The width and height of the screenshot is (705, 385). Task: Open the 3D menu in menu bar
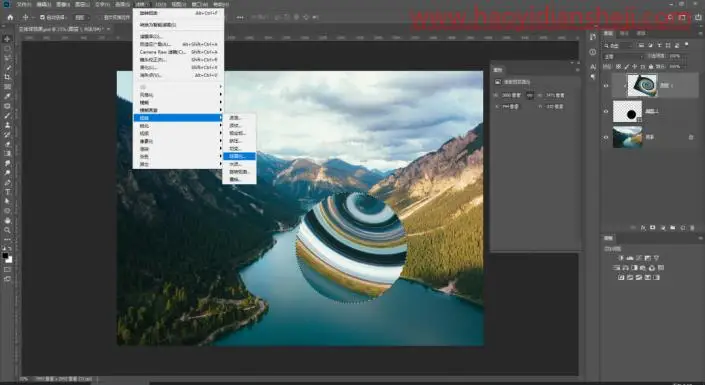161,4
